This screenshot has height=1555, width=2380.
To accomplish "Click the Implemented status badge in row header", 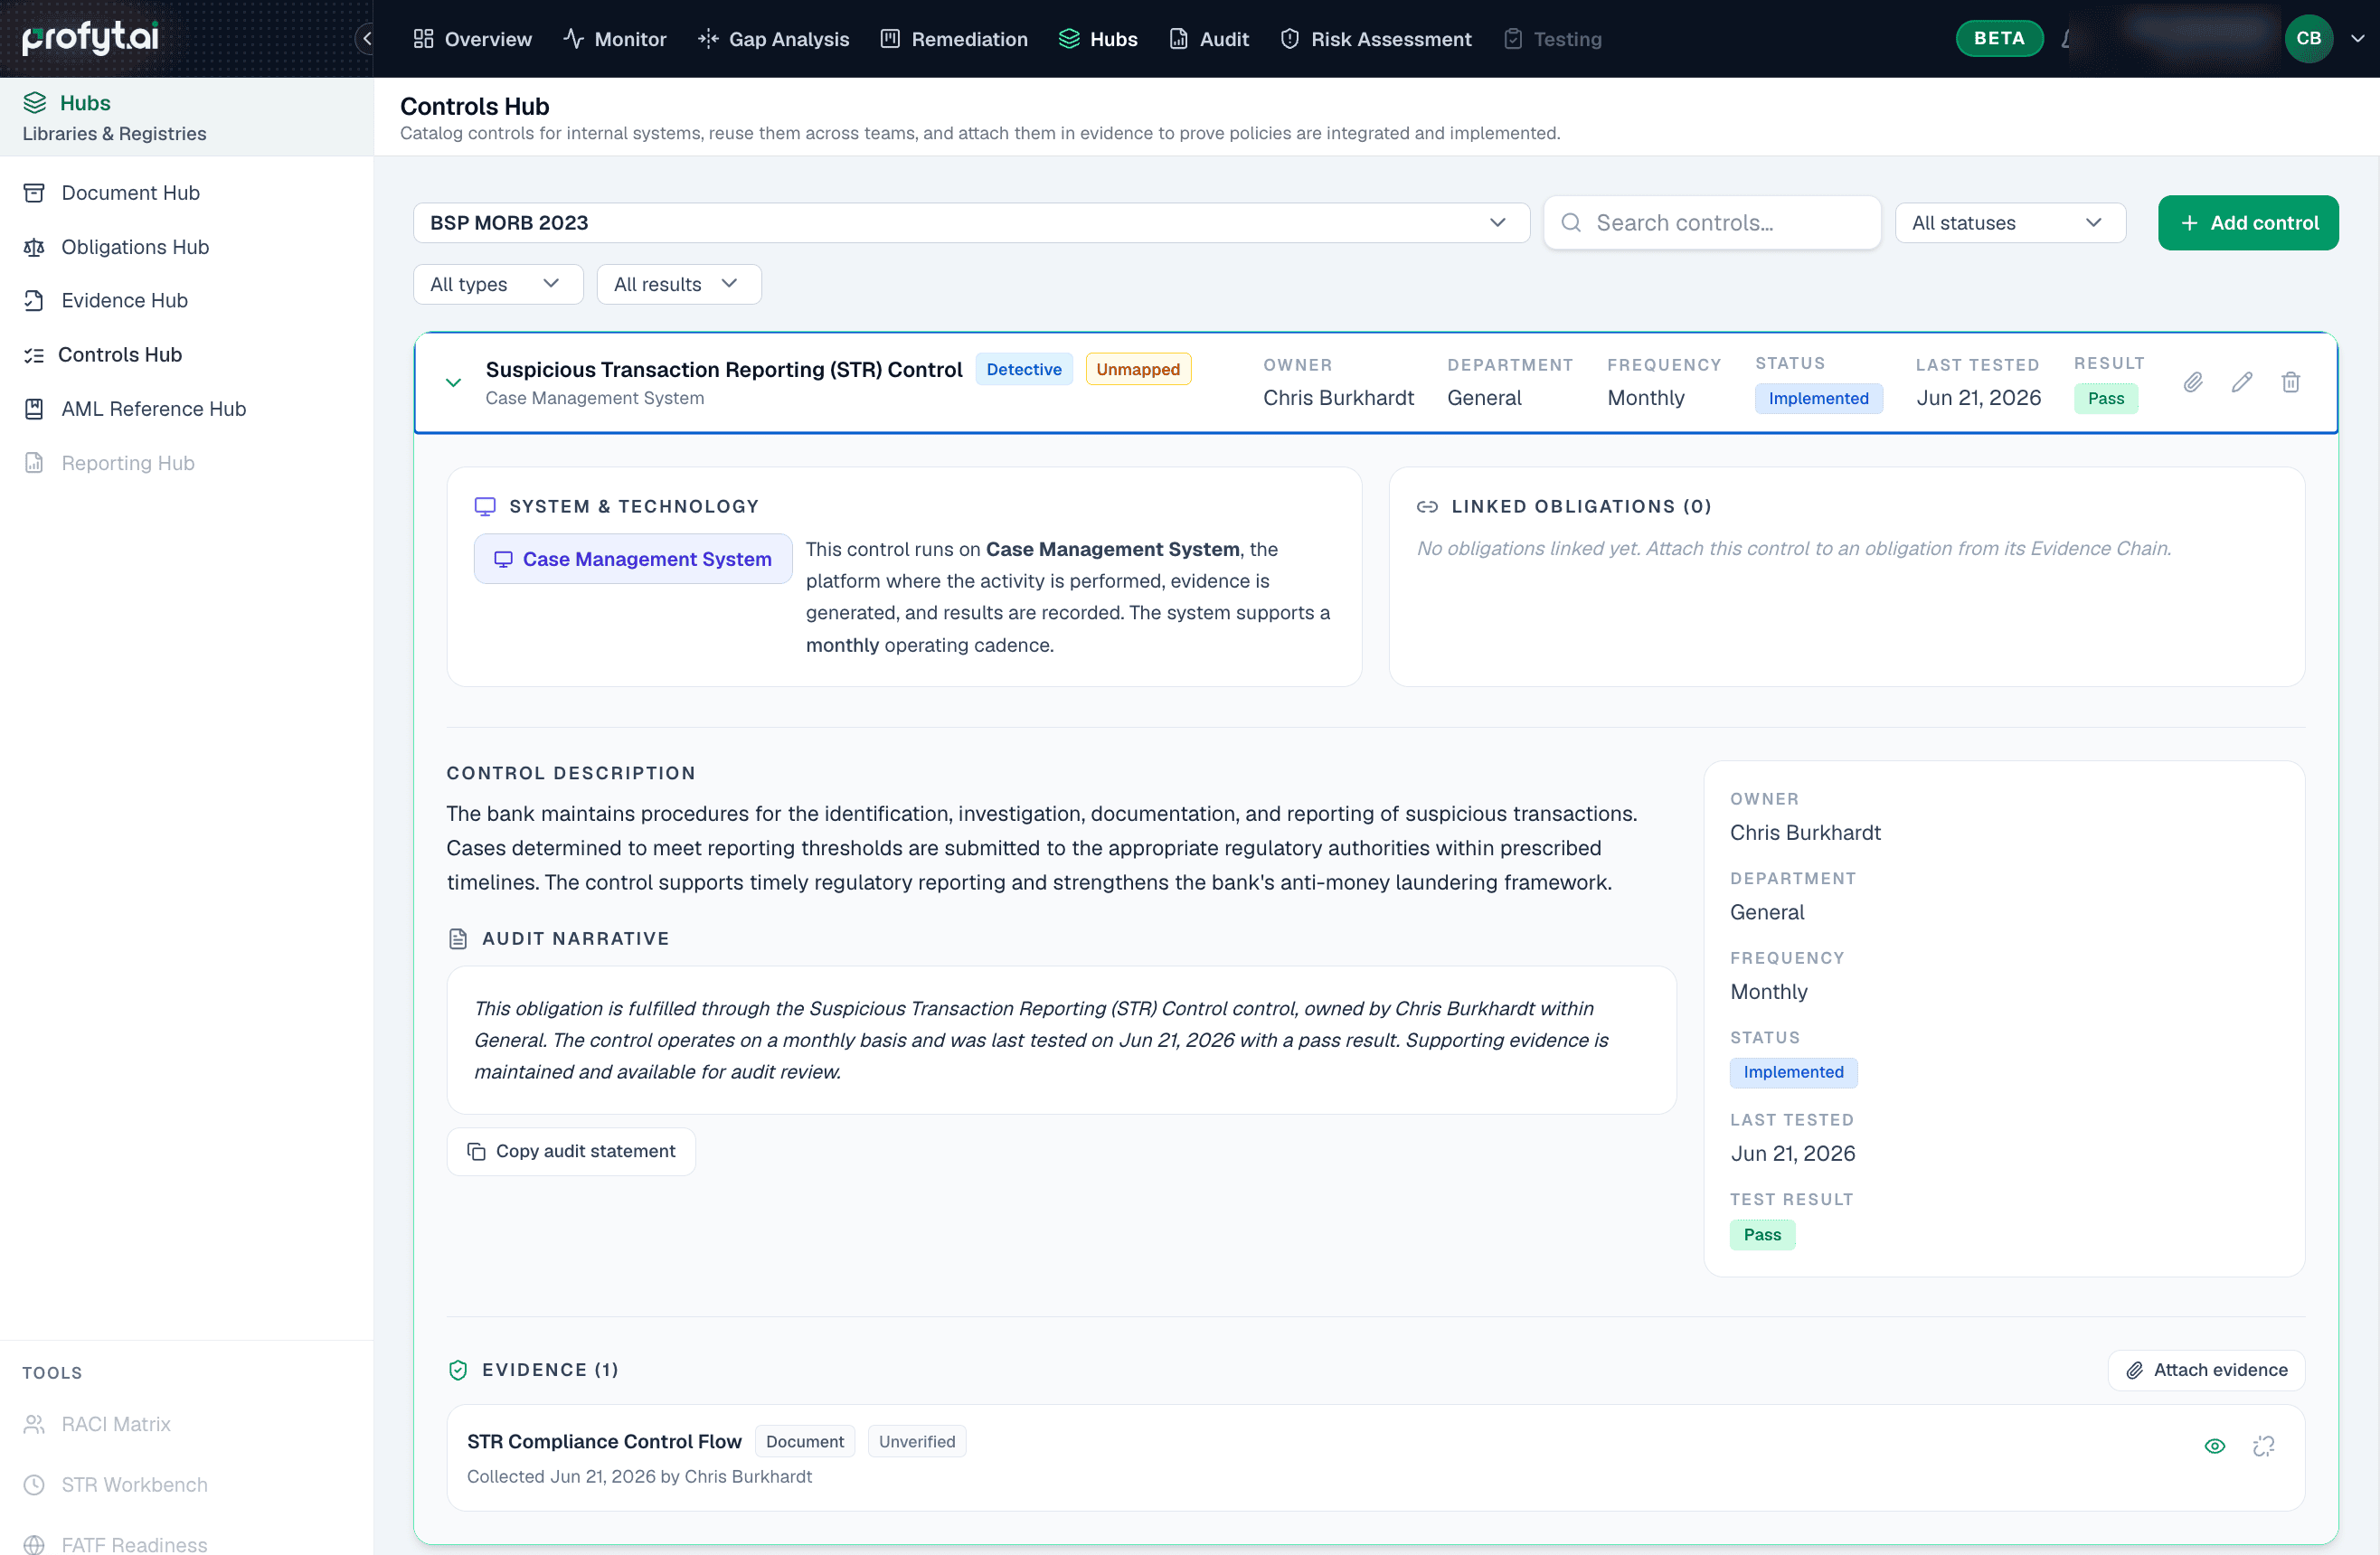I will click(1818, 398).
